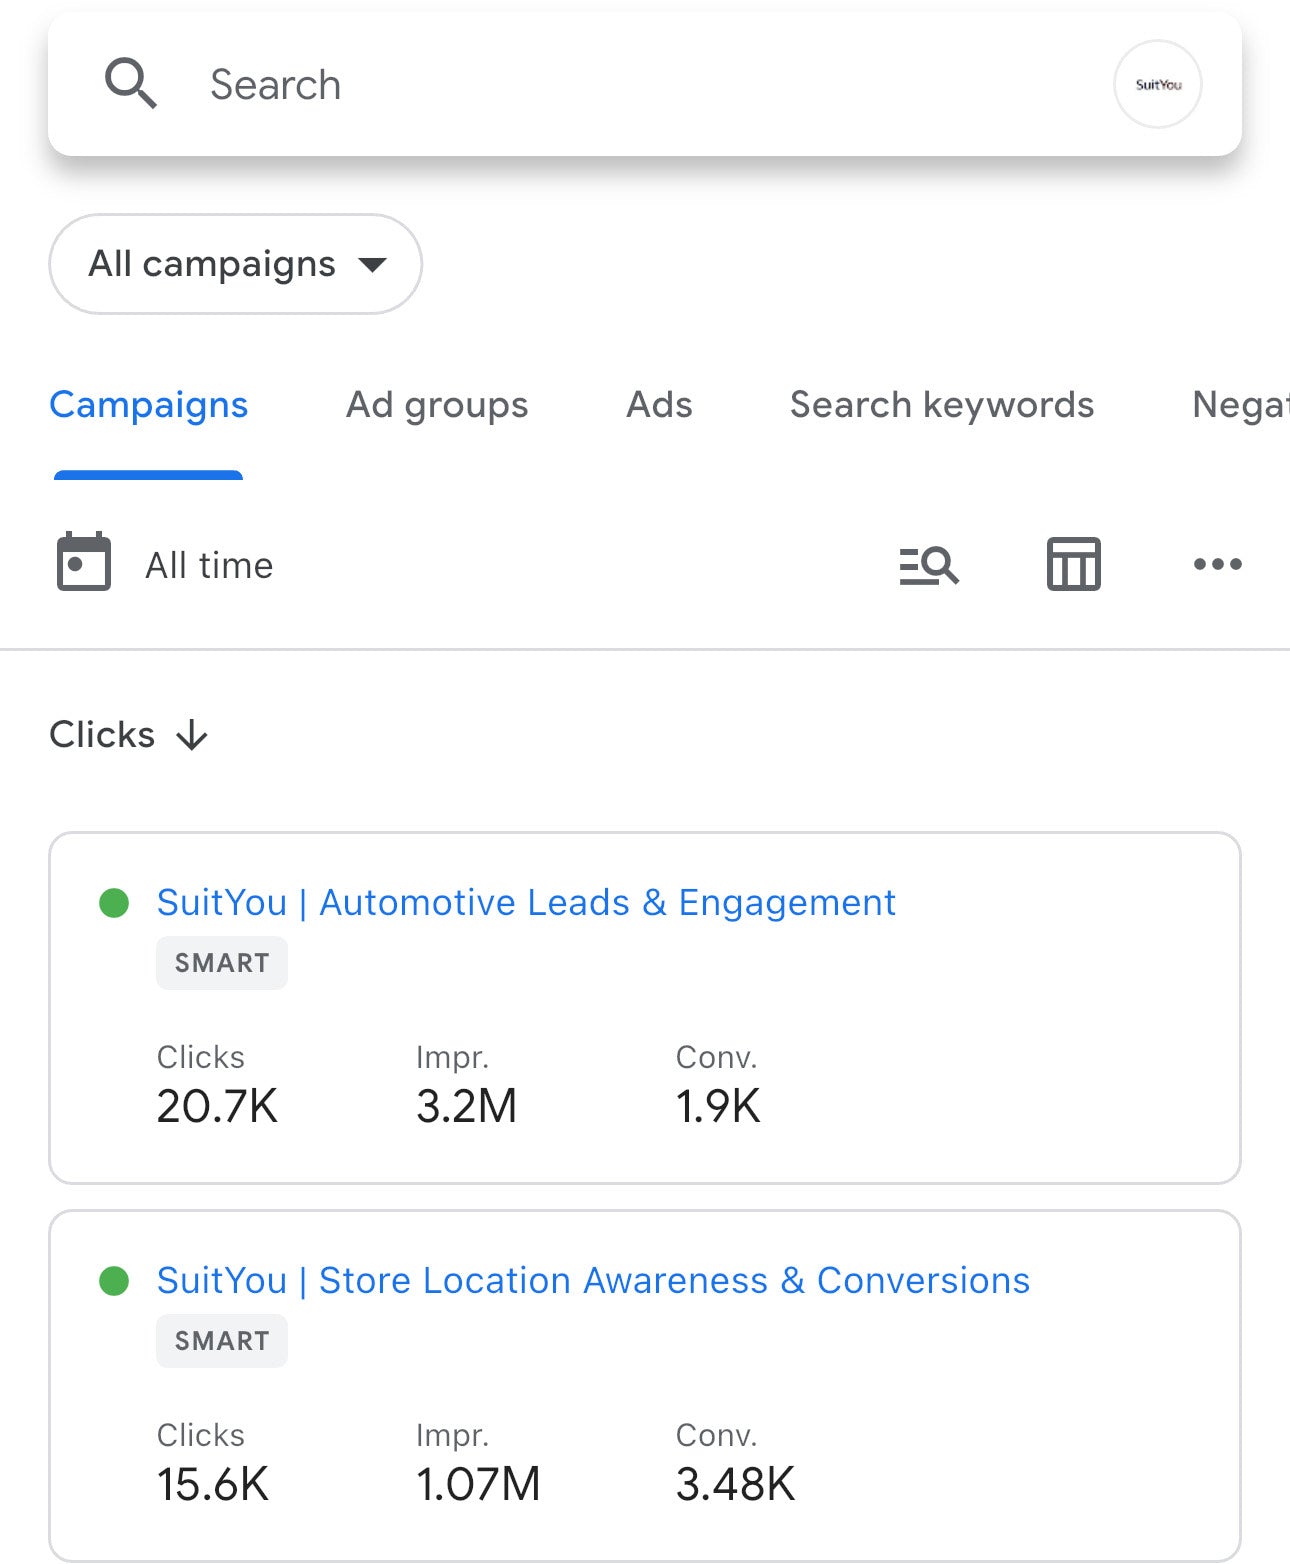This screenshot has width=1290, height=1564.
Task: Change the Clicks sort metric
Action: (x=102, y=735)
